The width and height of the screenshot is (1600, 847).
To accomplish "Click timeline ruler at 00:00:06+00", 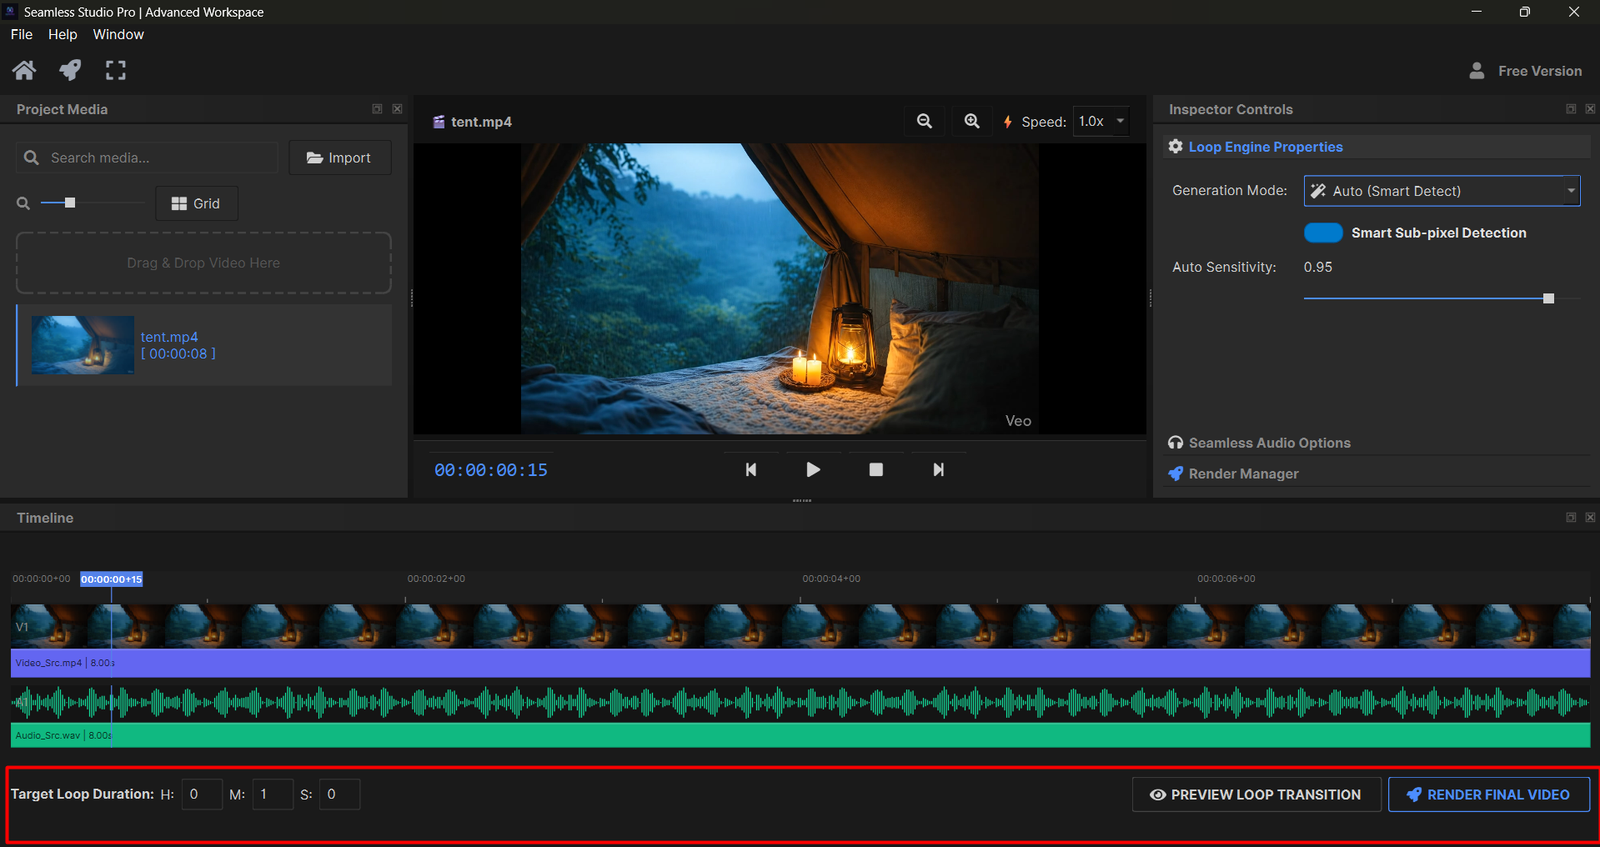I will click(1226, 579).
